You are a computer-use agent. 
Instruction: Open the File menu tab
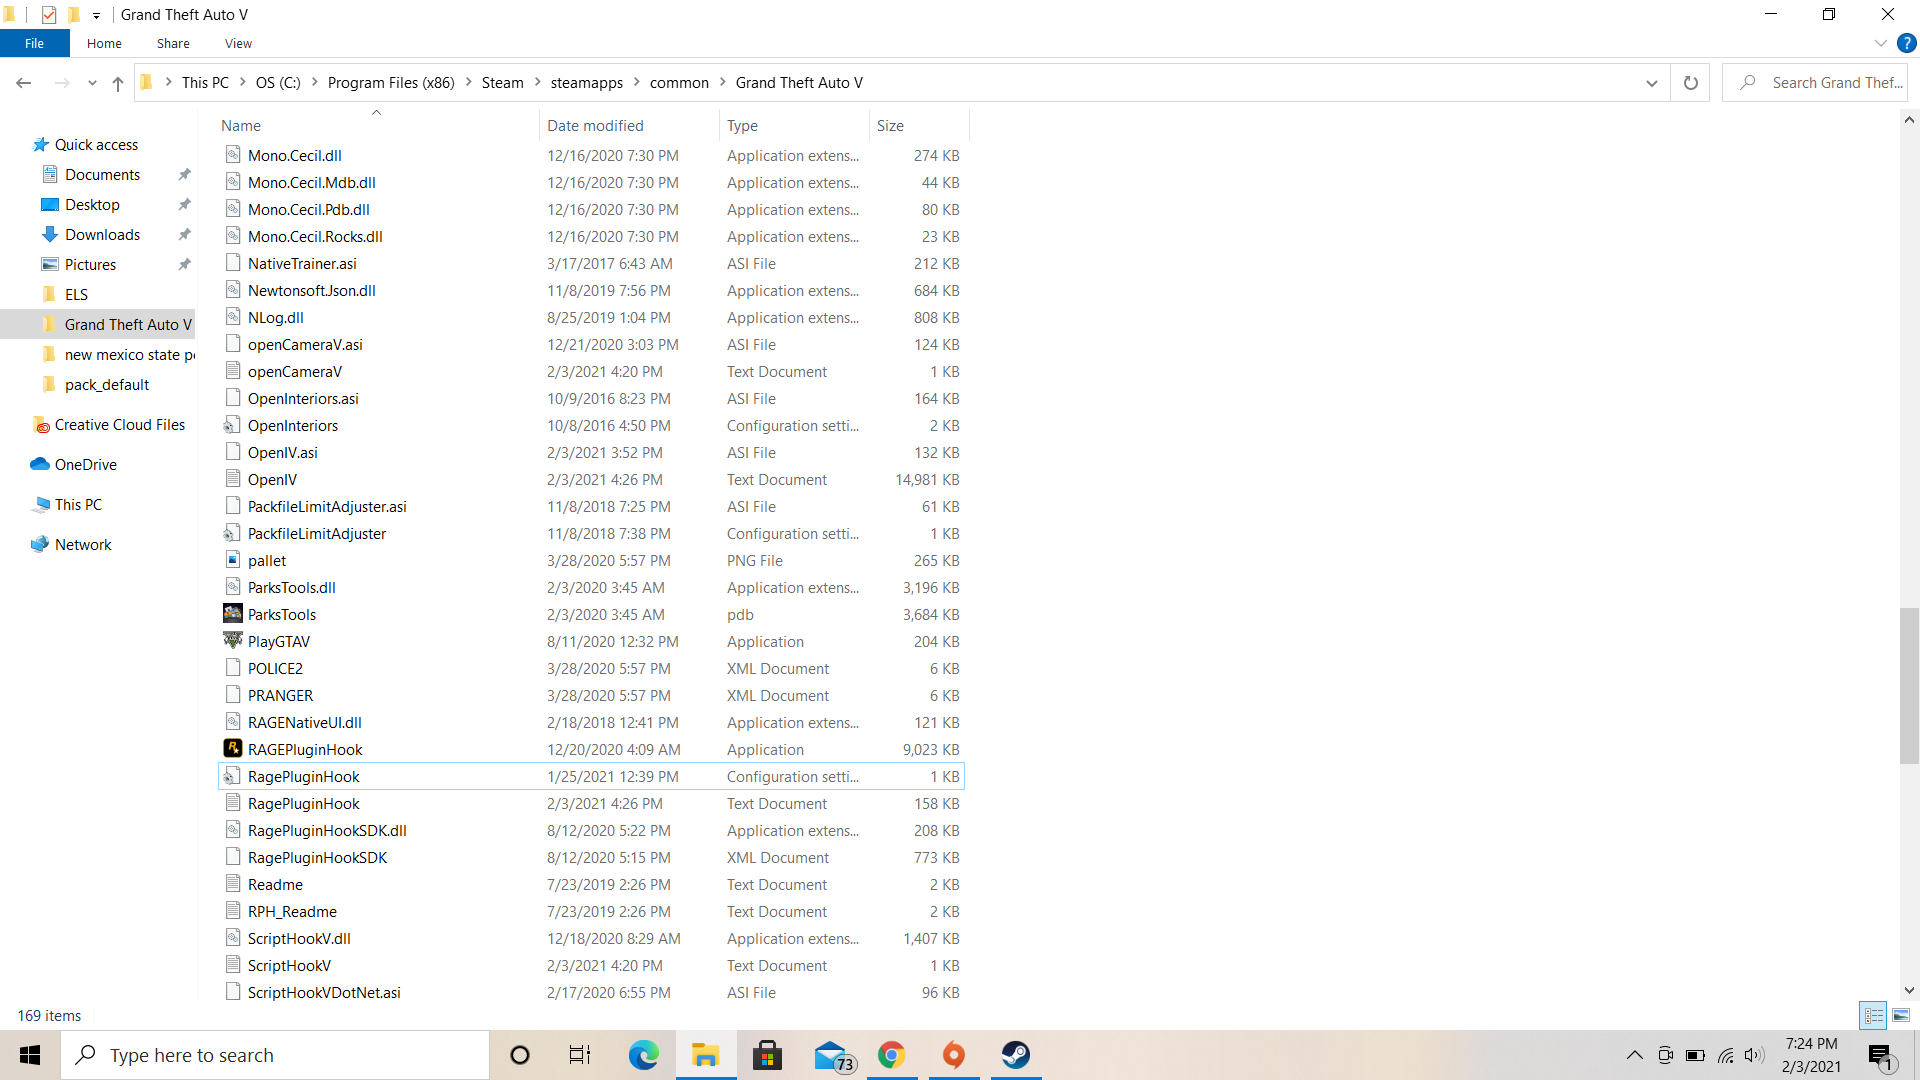coord(34,43)
